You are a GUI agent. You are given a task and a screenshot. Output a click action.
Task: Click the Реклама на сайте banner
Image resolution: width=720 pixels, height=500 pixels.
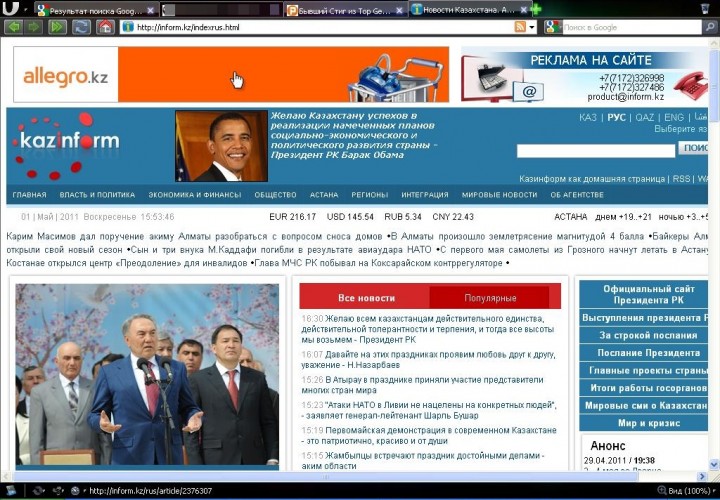(x=585, y=74)
